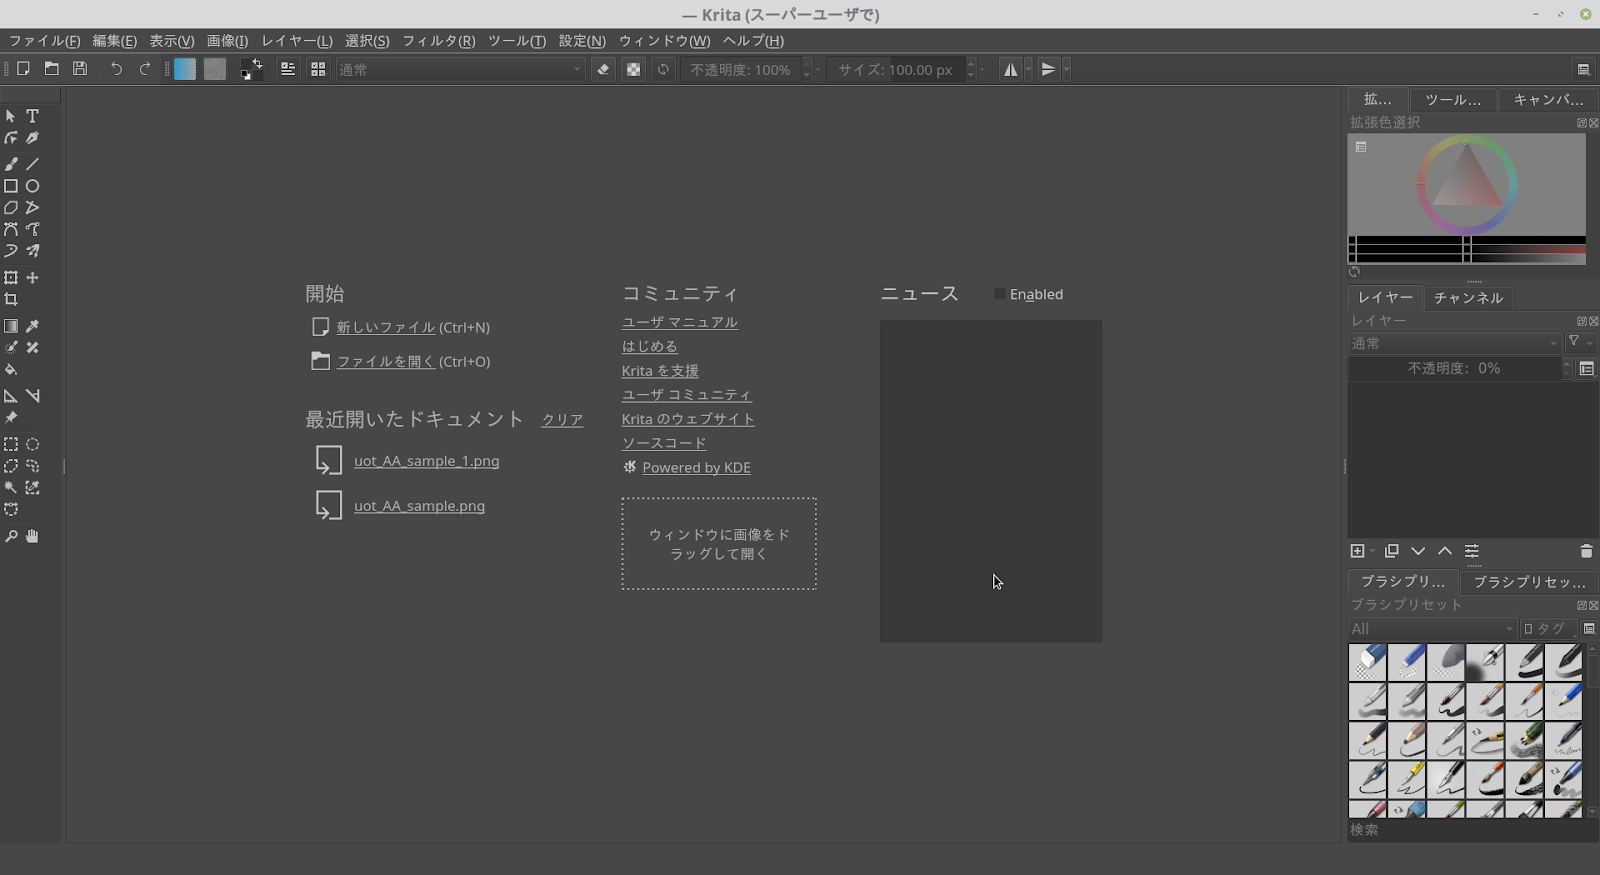Choose the Ellipse shape tool
Viewport: 1600px width, 875px height.
coord(32,186)
